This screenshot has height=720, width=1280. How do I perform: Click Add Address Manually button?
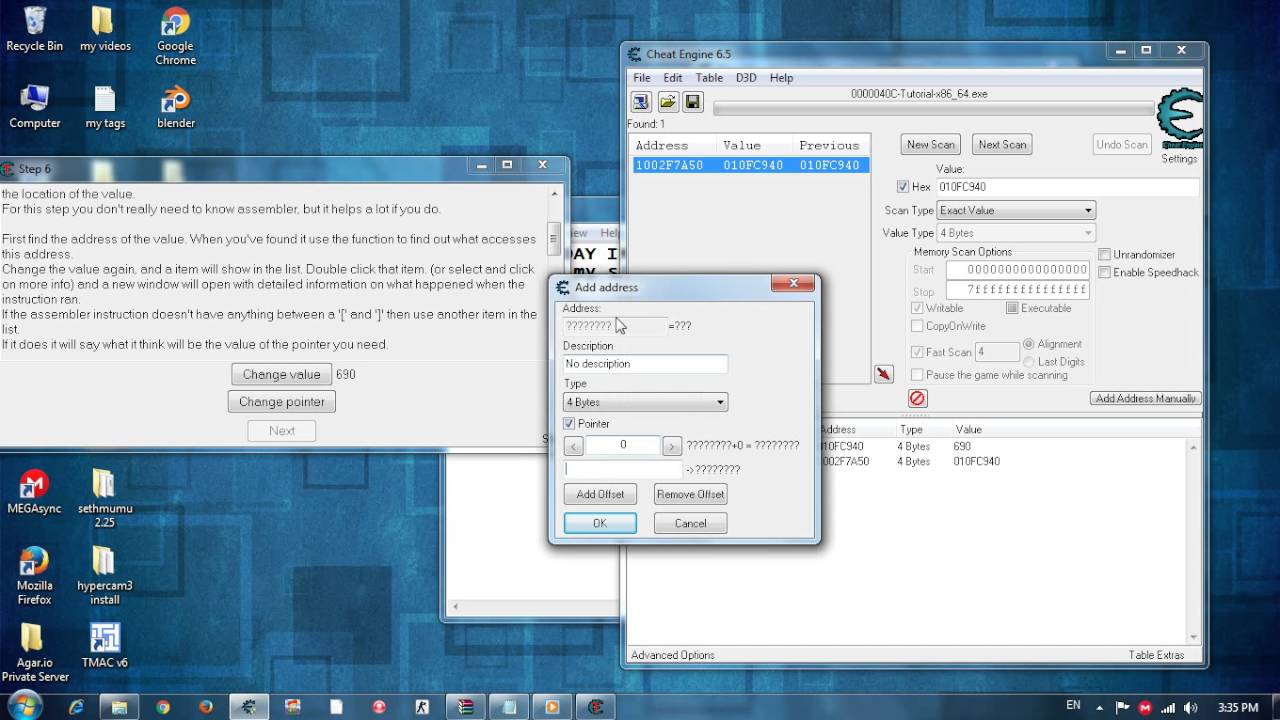click(1145, 398)
